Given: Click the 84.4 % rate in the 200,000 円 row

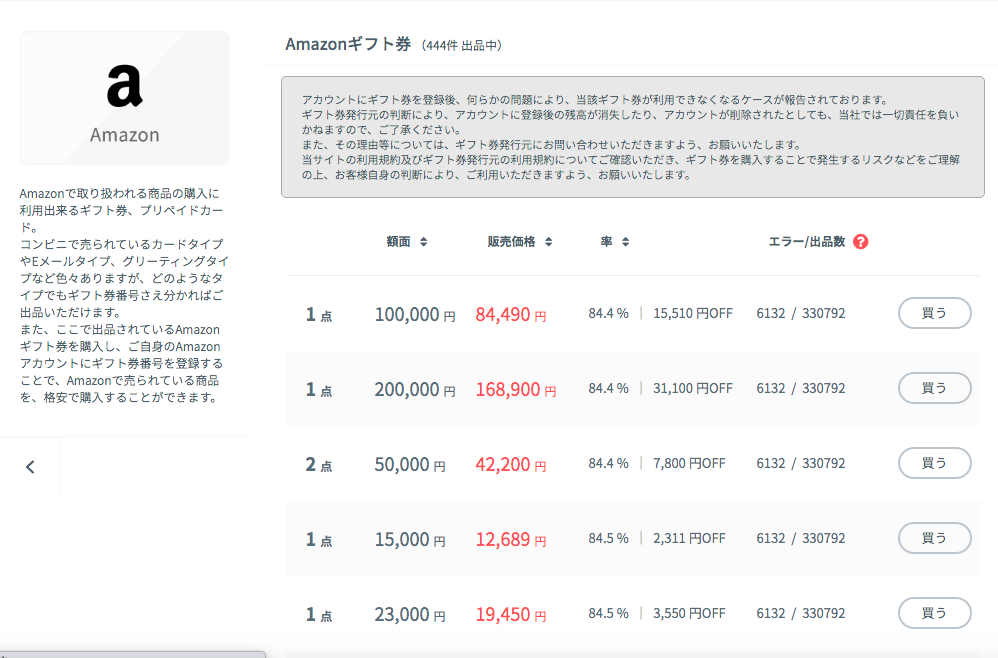Looking at the screenshot, I should click(x=608, y=389).
